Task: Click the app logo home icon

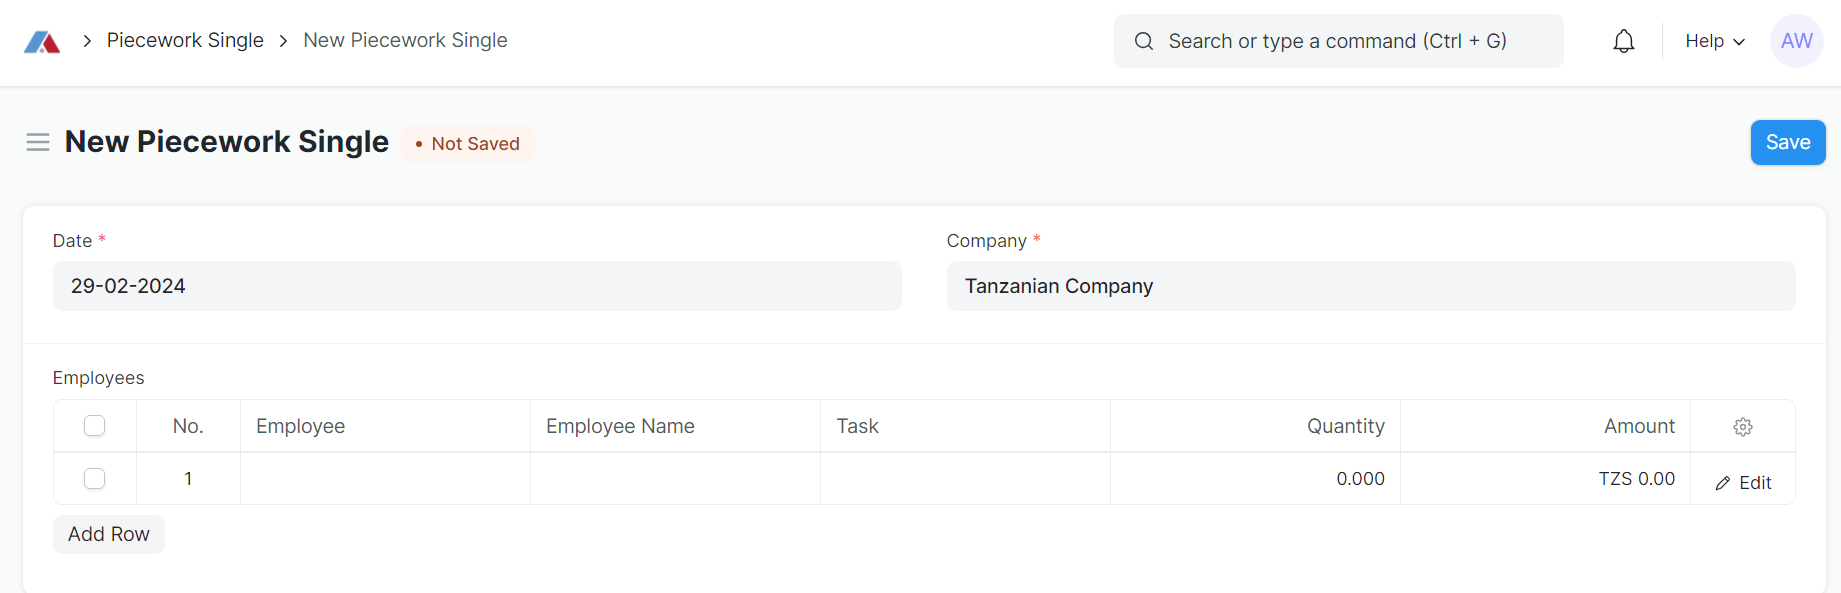Action: pyautogui.click(x=42, y=41)
